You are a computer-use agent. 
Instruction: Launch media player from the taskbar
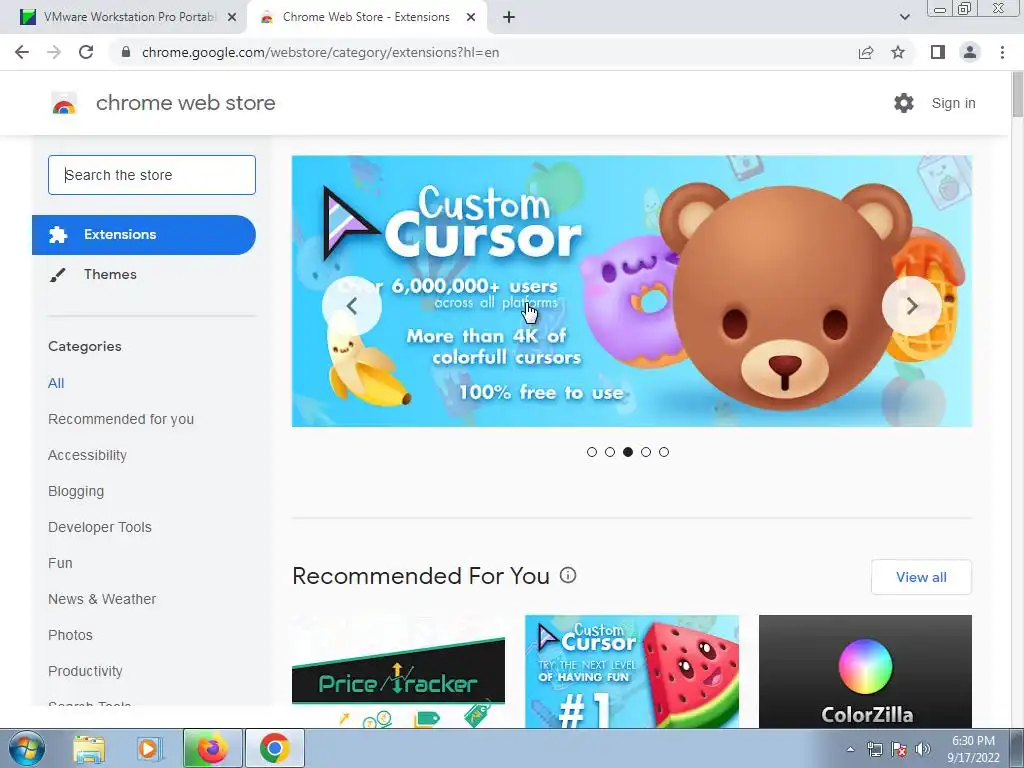(x=150, y=748)
